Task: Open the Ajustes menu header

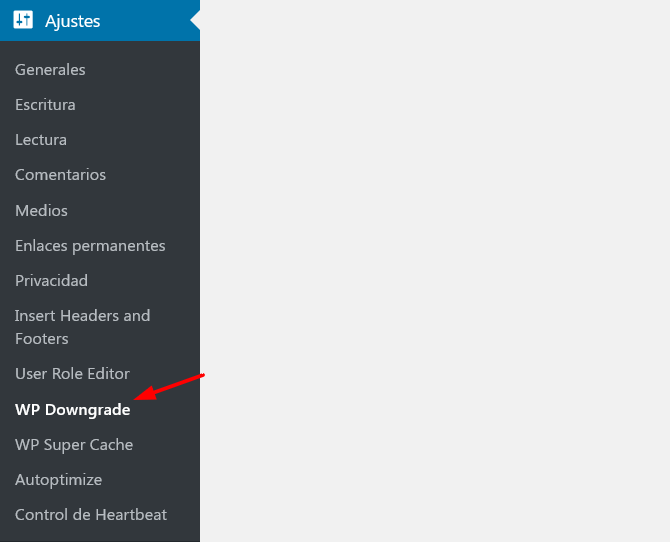Action: 100,21
